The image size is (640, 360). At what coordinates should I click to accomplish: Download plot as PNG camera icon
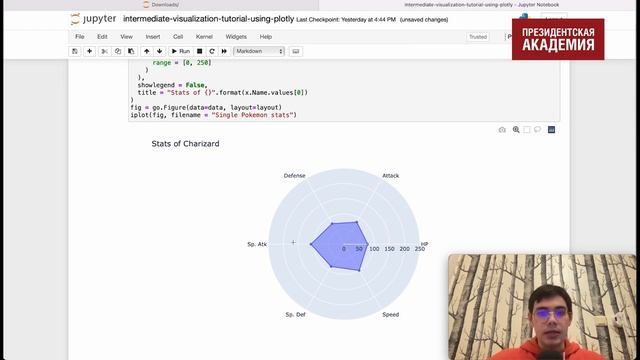502,130
